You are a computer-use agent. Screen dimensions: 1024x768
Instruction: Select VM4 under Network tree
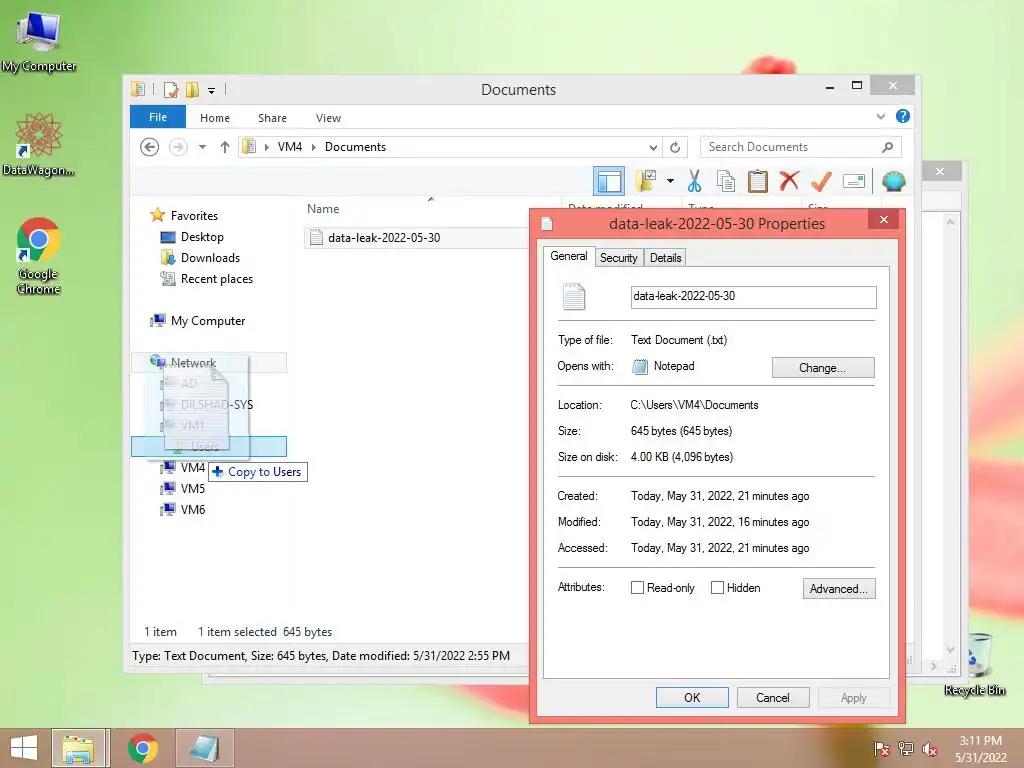[184, 468]
